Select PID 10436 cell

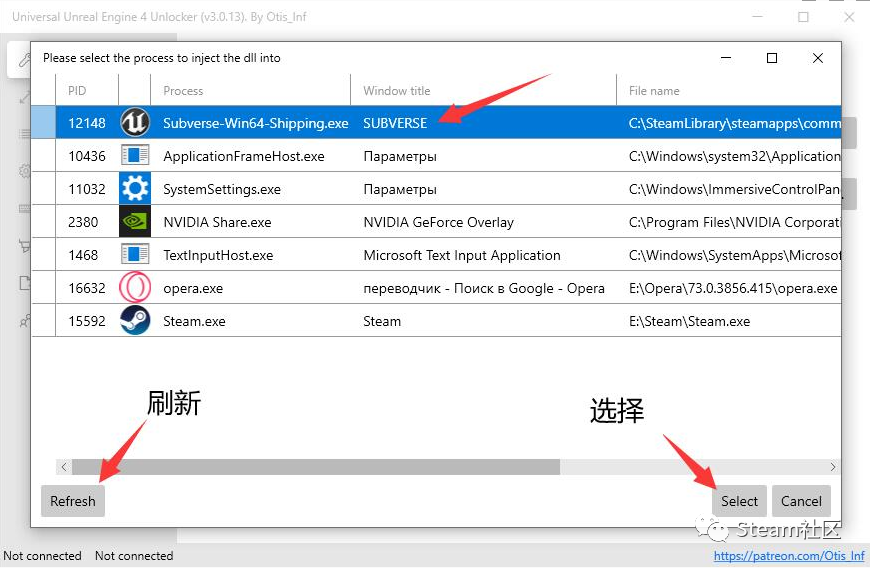pyautogui.click(x=87, y=156)
